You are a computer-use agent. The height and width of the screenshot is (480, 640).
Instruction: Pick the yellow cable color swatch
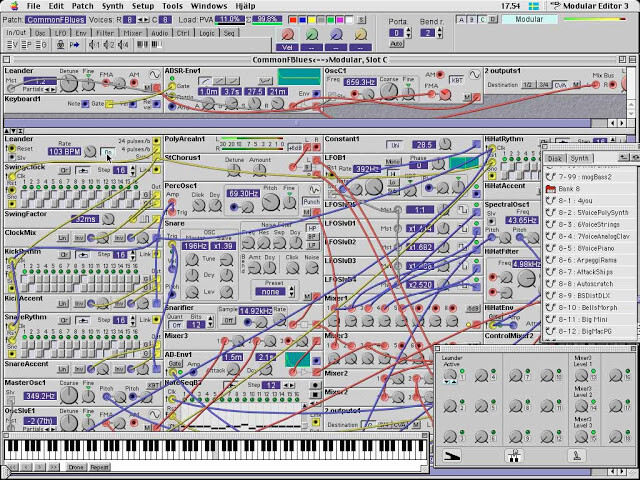click(311, 20)
